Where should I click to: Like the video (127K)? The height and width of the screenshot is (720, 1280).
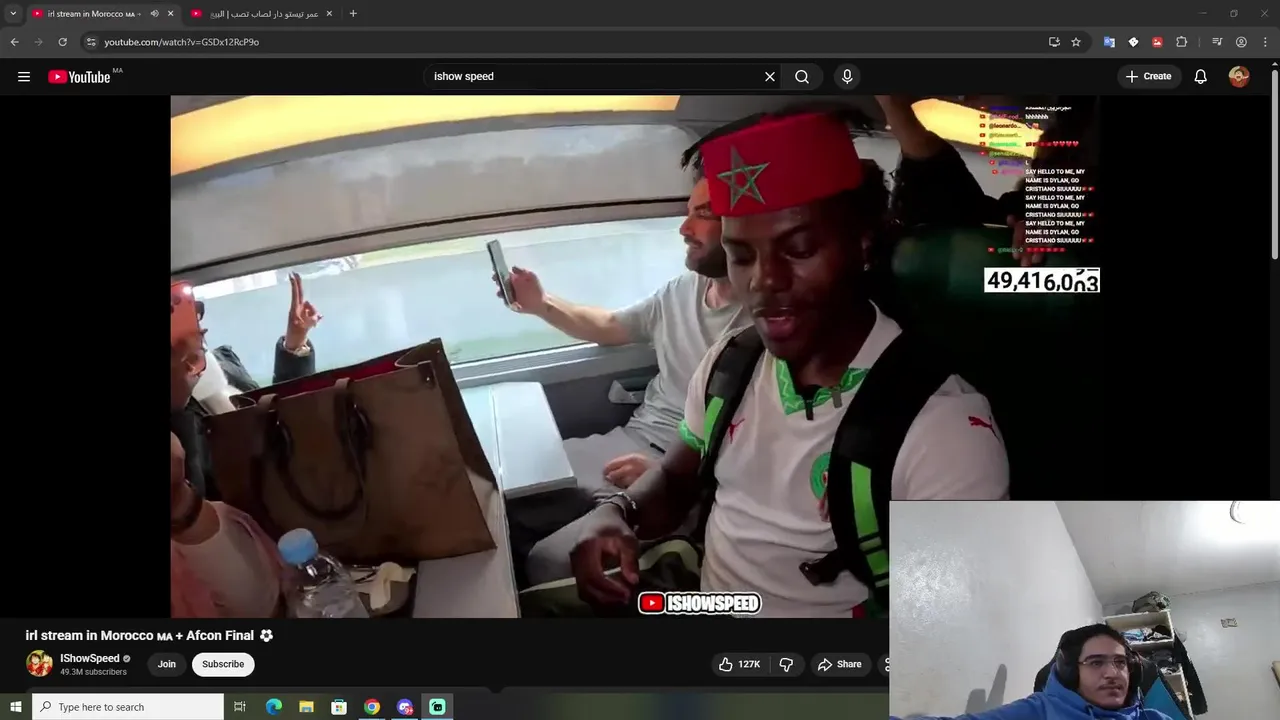point(739,664)
